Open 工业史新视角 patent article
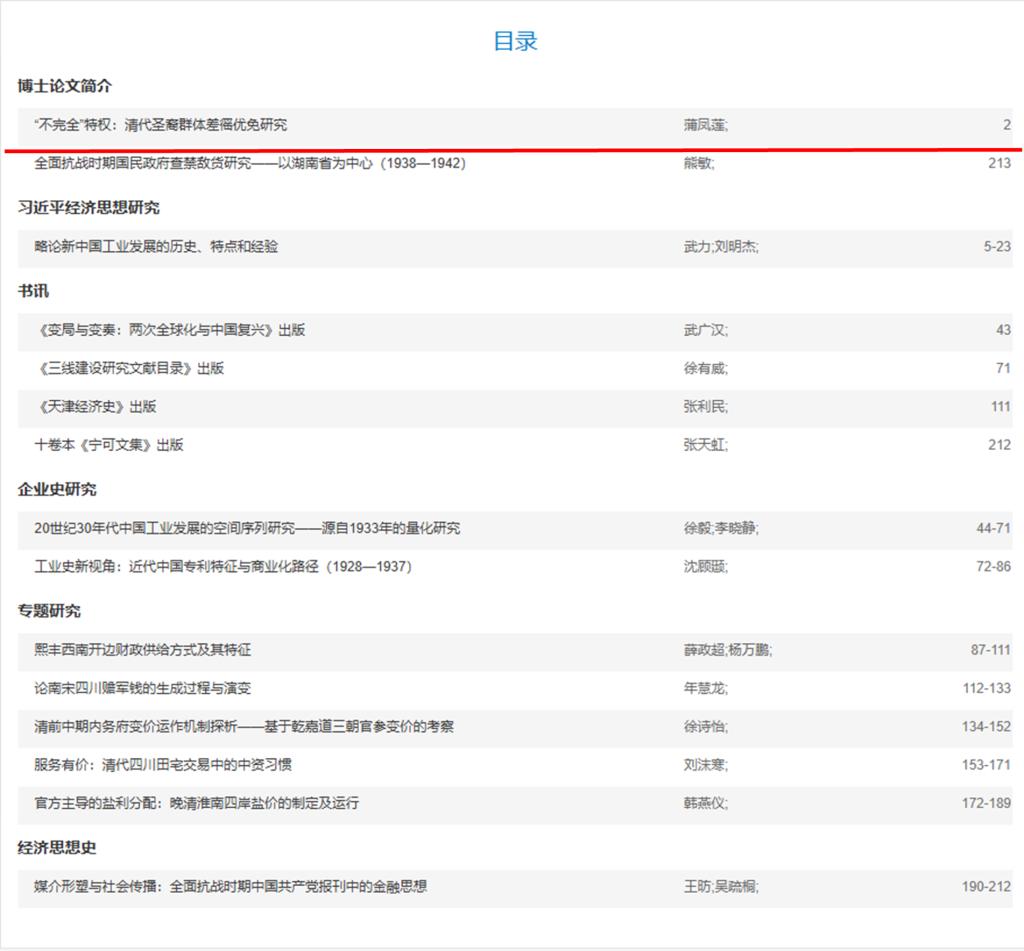Screen dimensions: 1024x951 click(223, 567)
